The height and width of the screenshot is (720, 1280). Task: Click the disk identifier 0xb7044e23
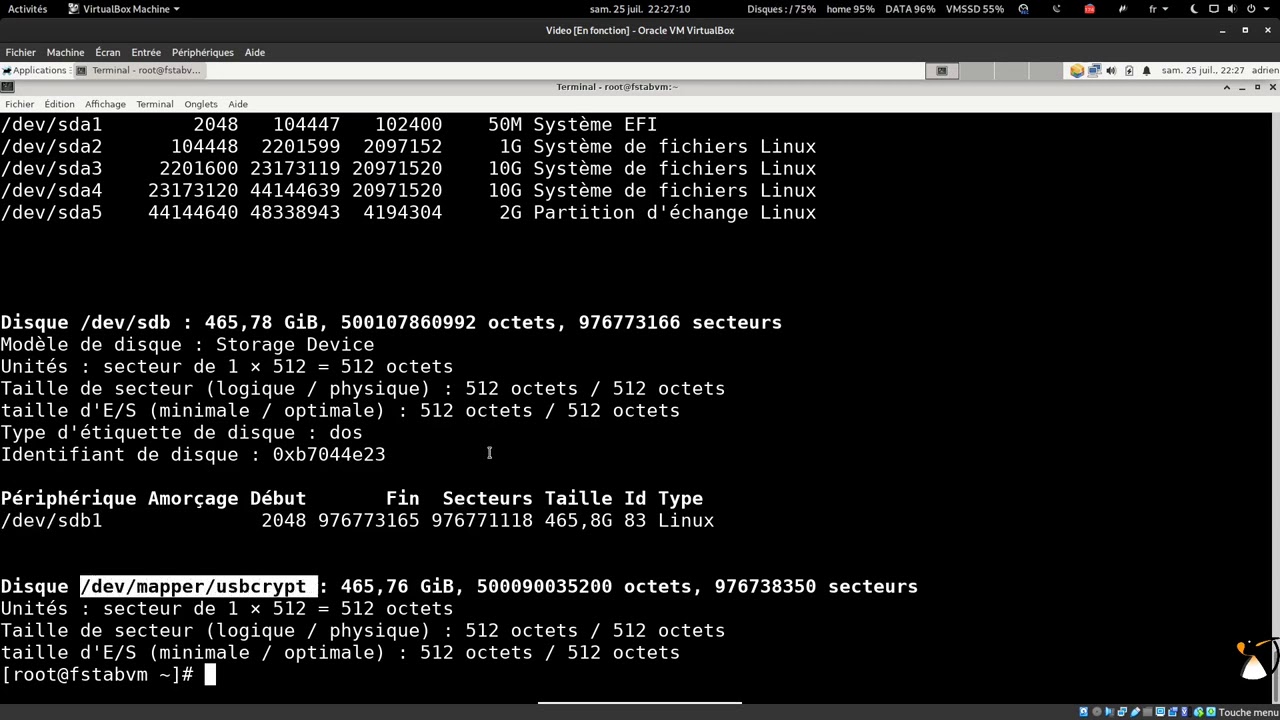[329, 455]
